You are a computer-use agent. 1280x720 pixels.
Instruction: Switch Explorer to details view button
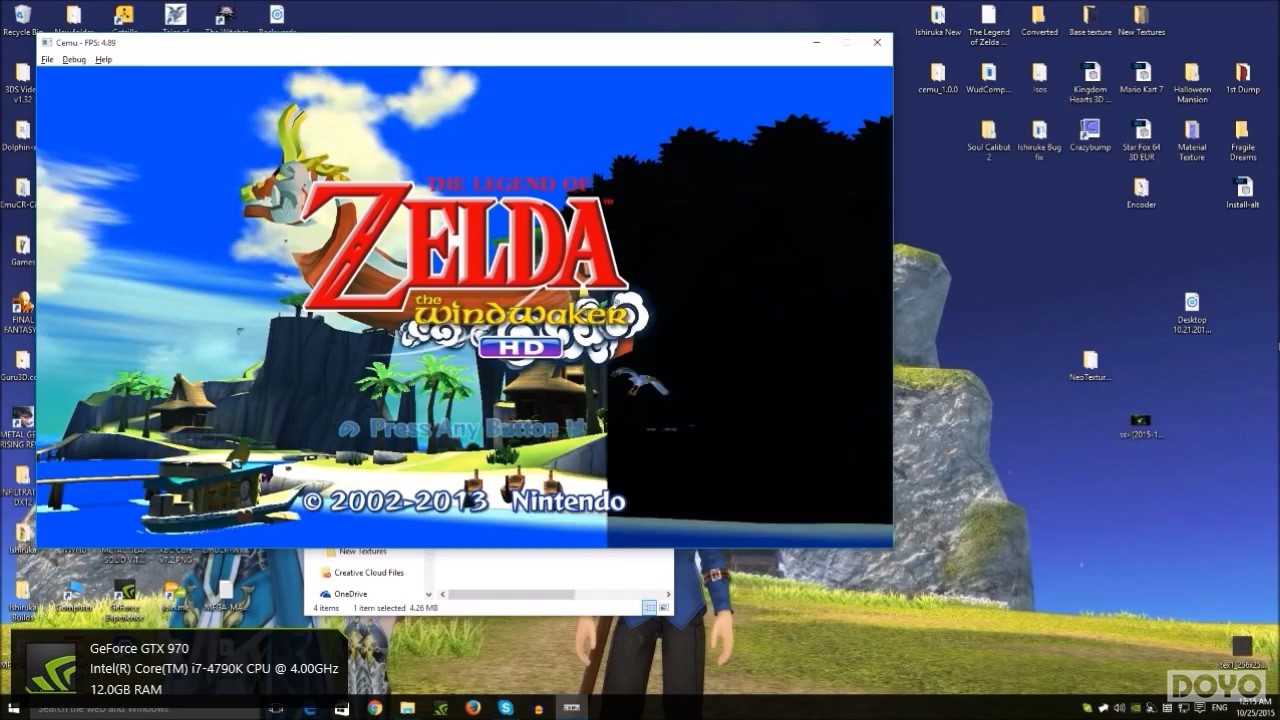pos(648,608)
